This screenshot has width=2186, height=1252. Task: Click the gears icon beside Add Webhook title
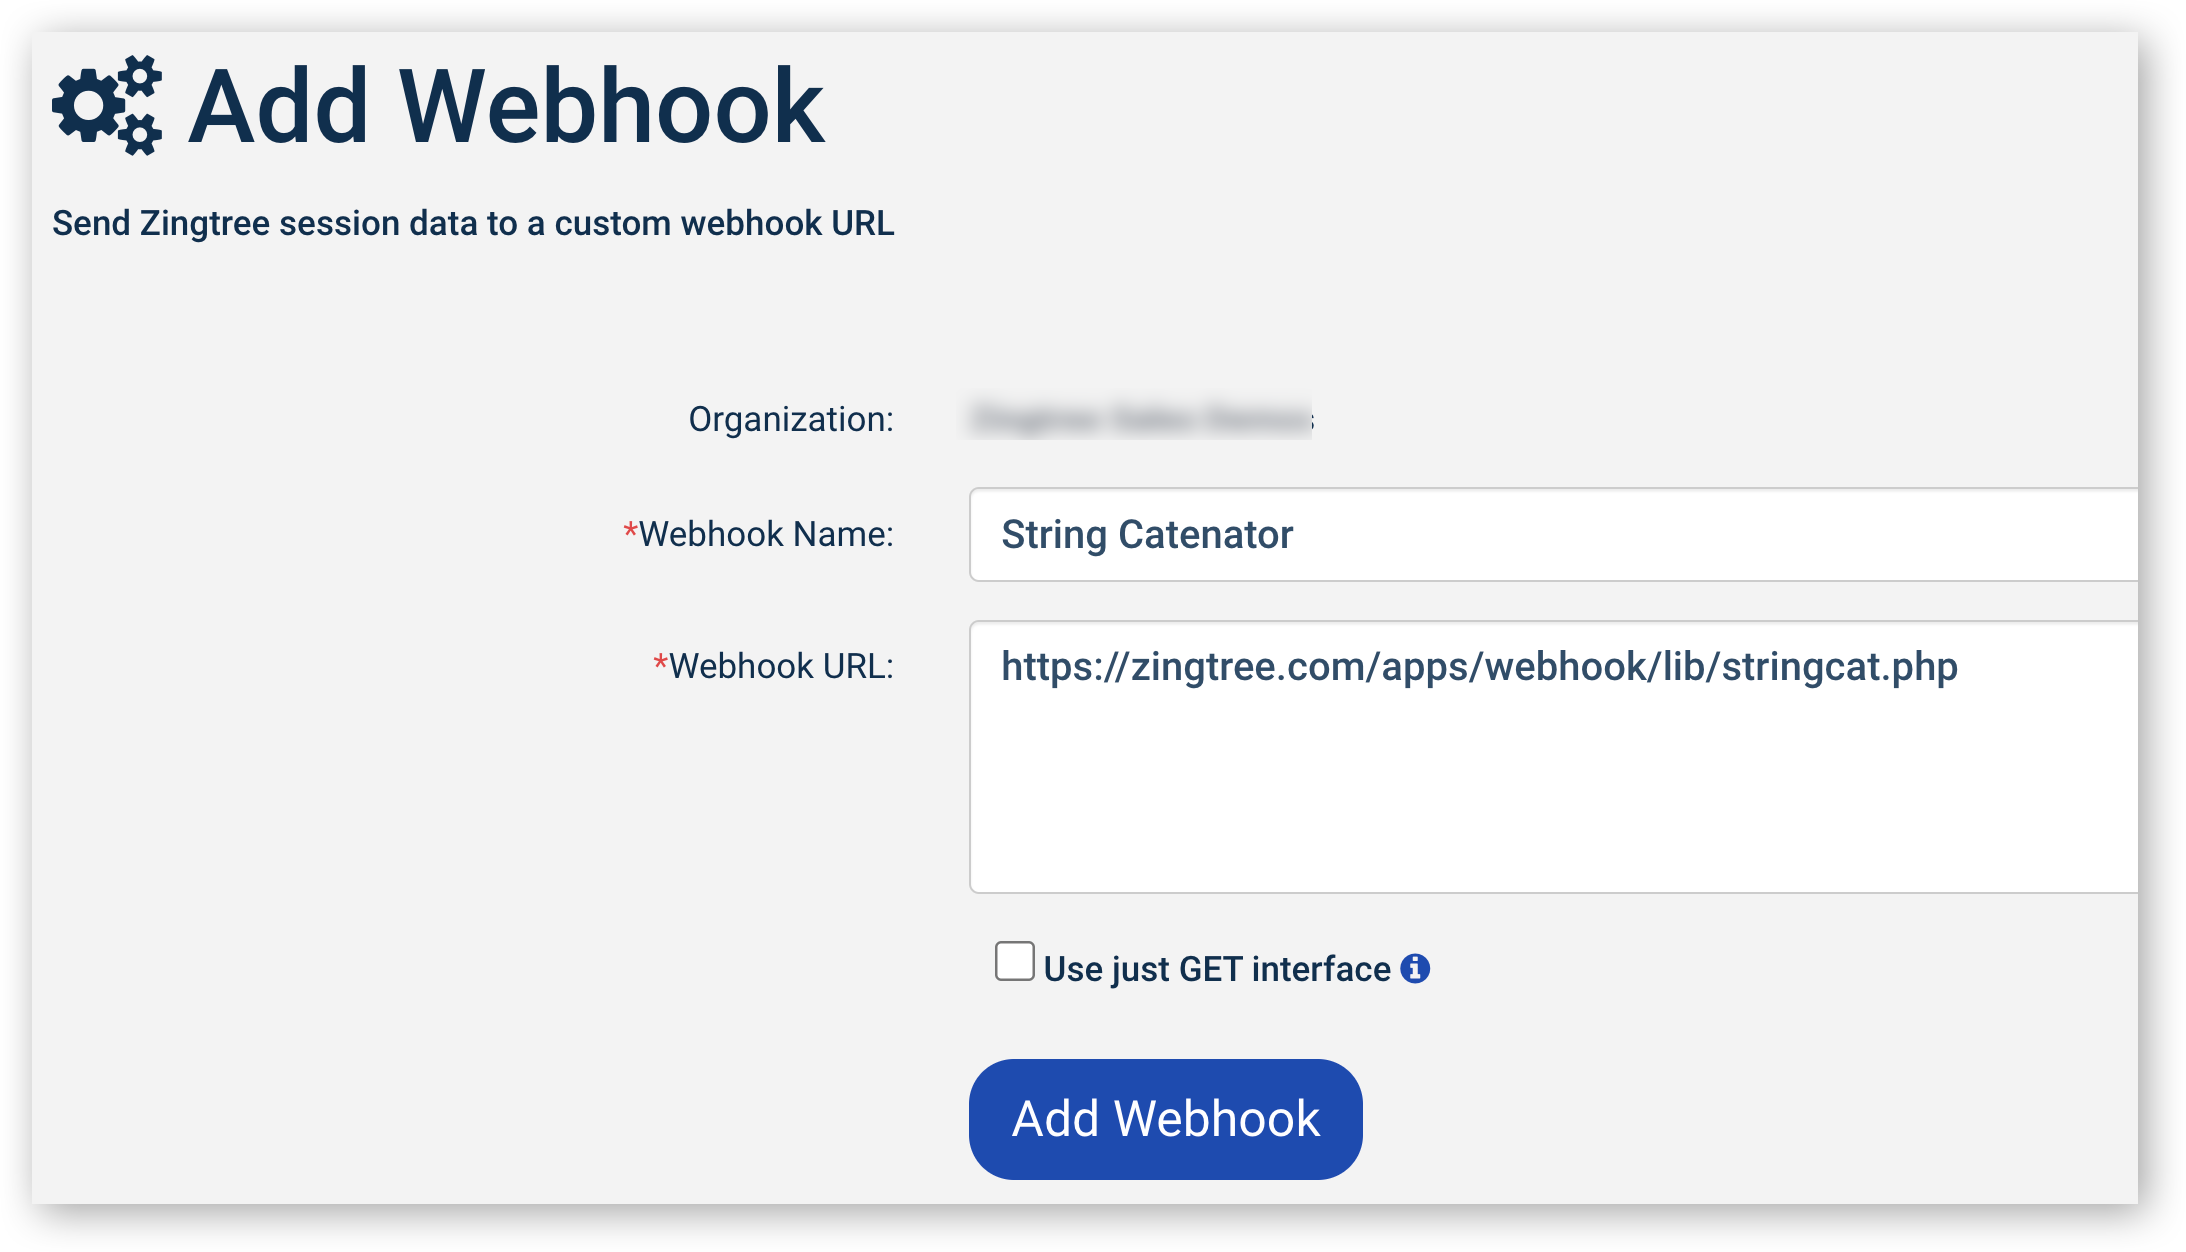(107, 105)
